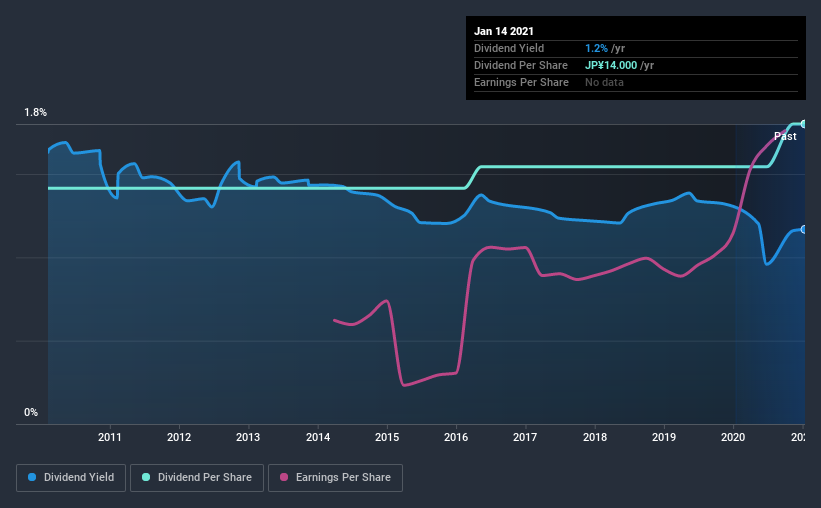Click the pink Earnings Per Share legend dot
This screenshot has width=821, height=508.
[x=284, y=477]
